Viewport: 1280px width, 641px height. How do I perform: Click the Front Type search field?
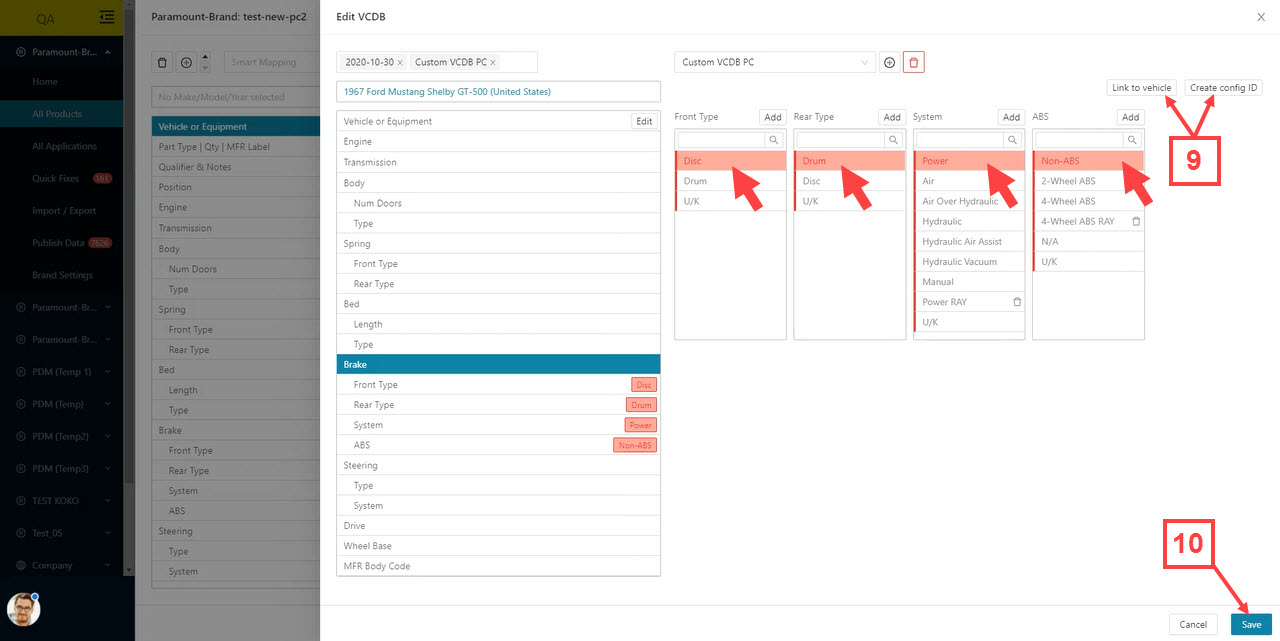[x=722, y=141]
